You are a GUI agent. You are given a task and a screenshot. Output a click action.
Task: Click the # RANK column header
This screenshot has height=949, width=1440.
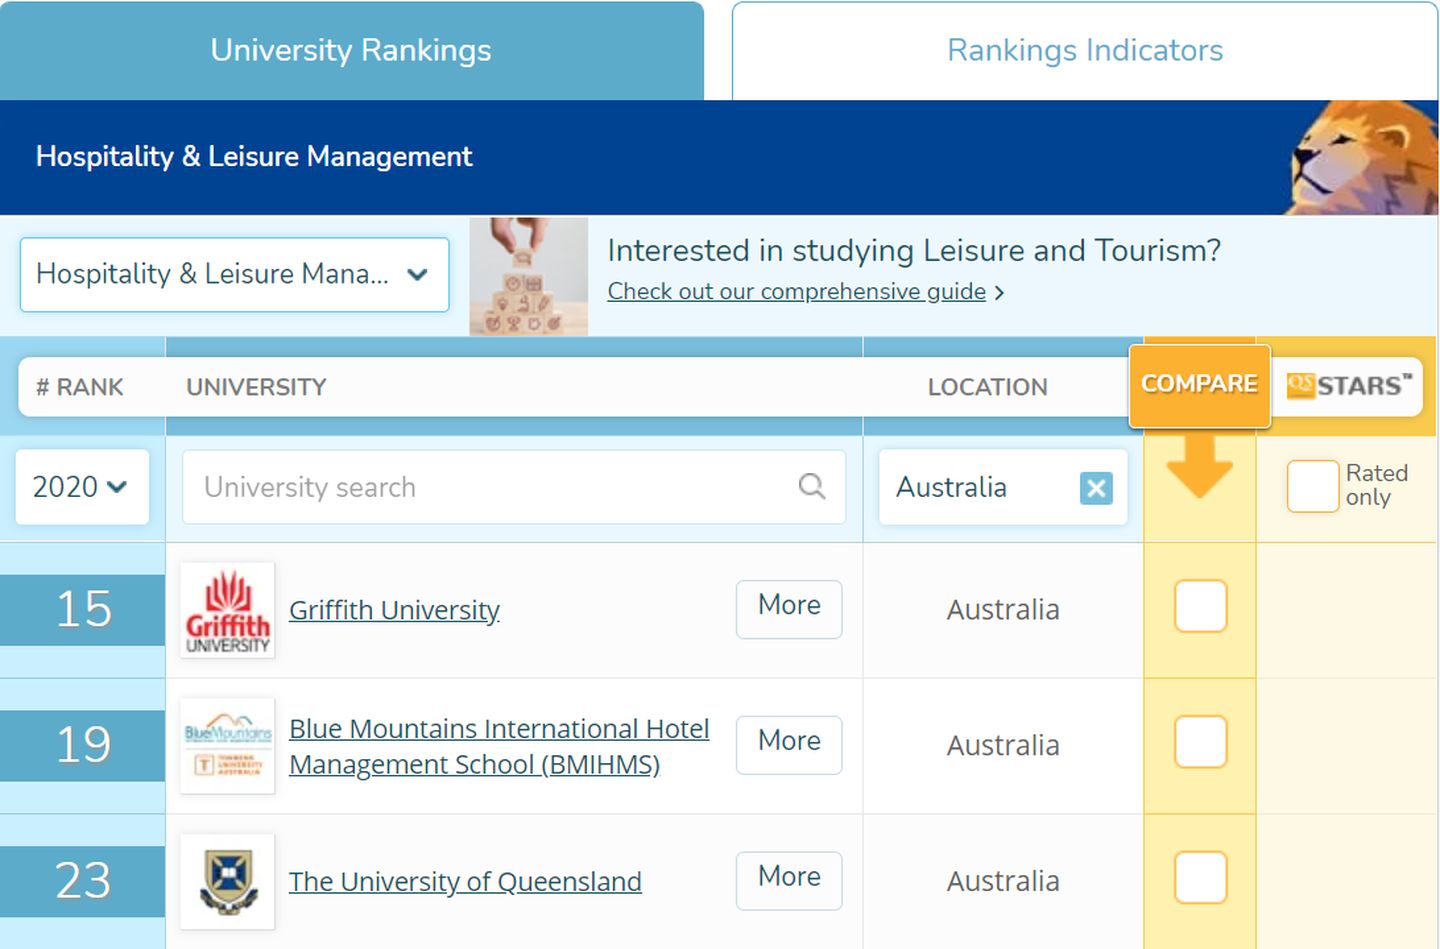80,387
